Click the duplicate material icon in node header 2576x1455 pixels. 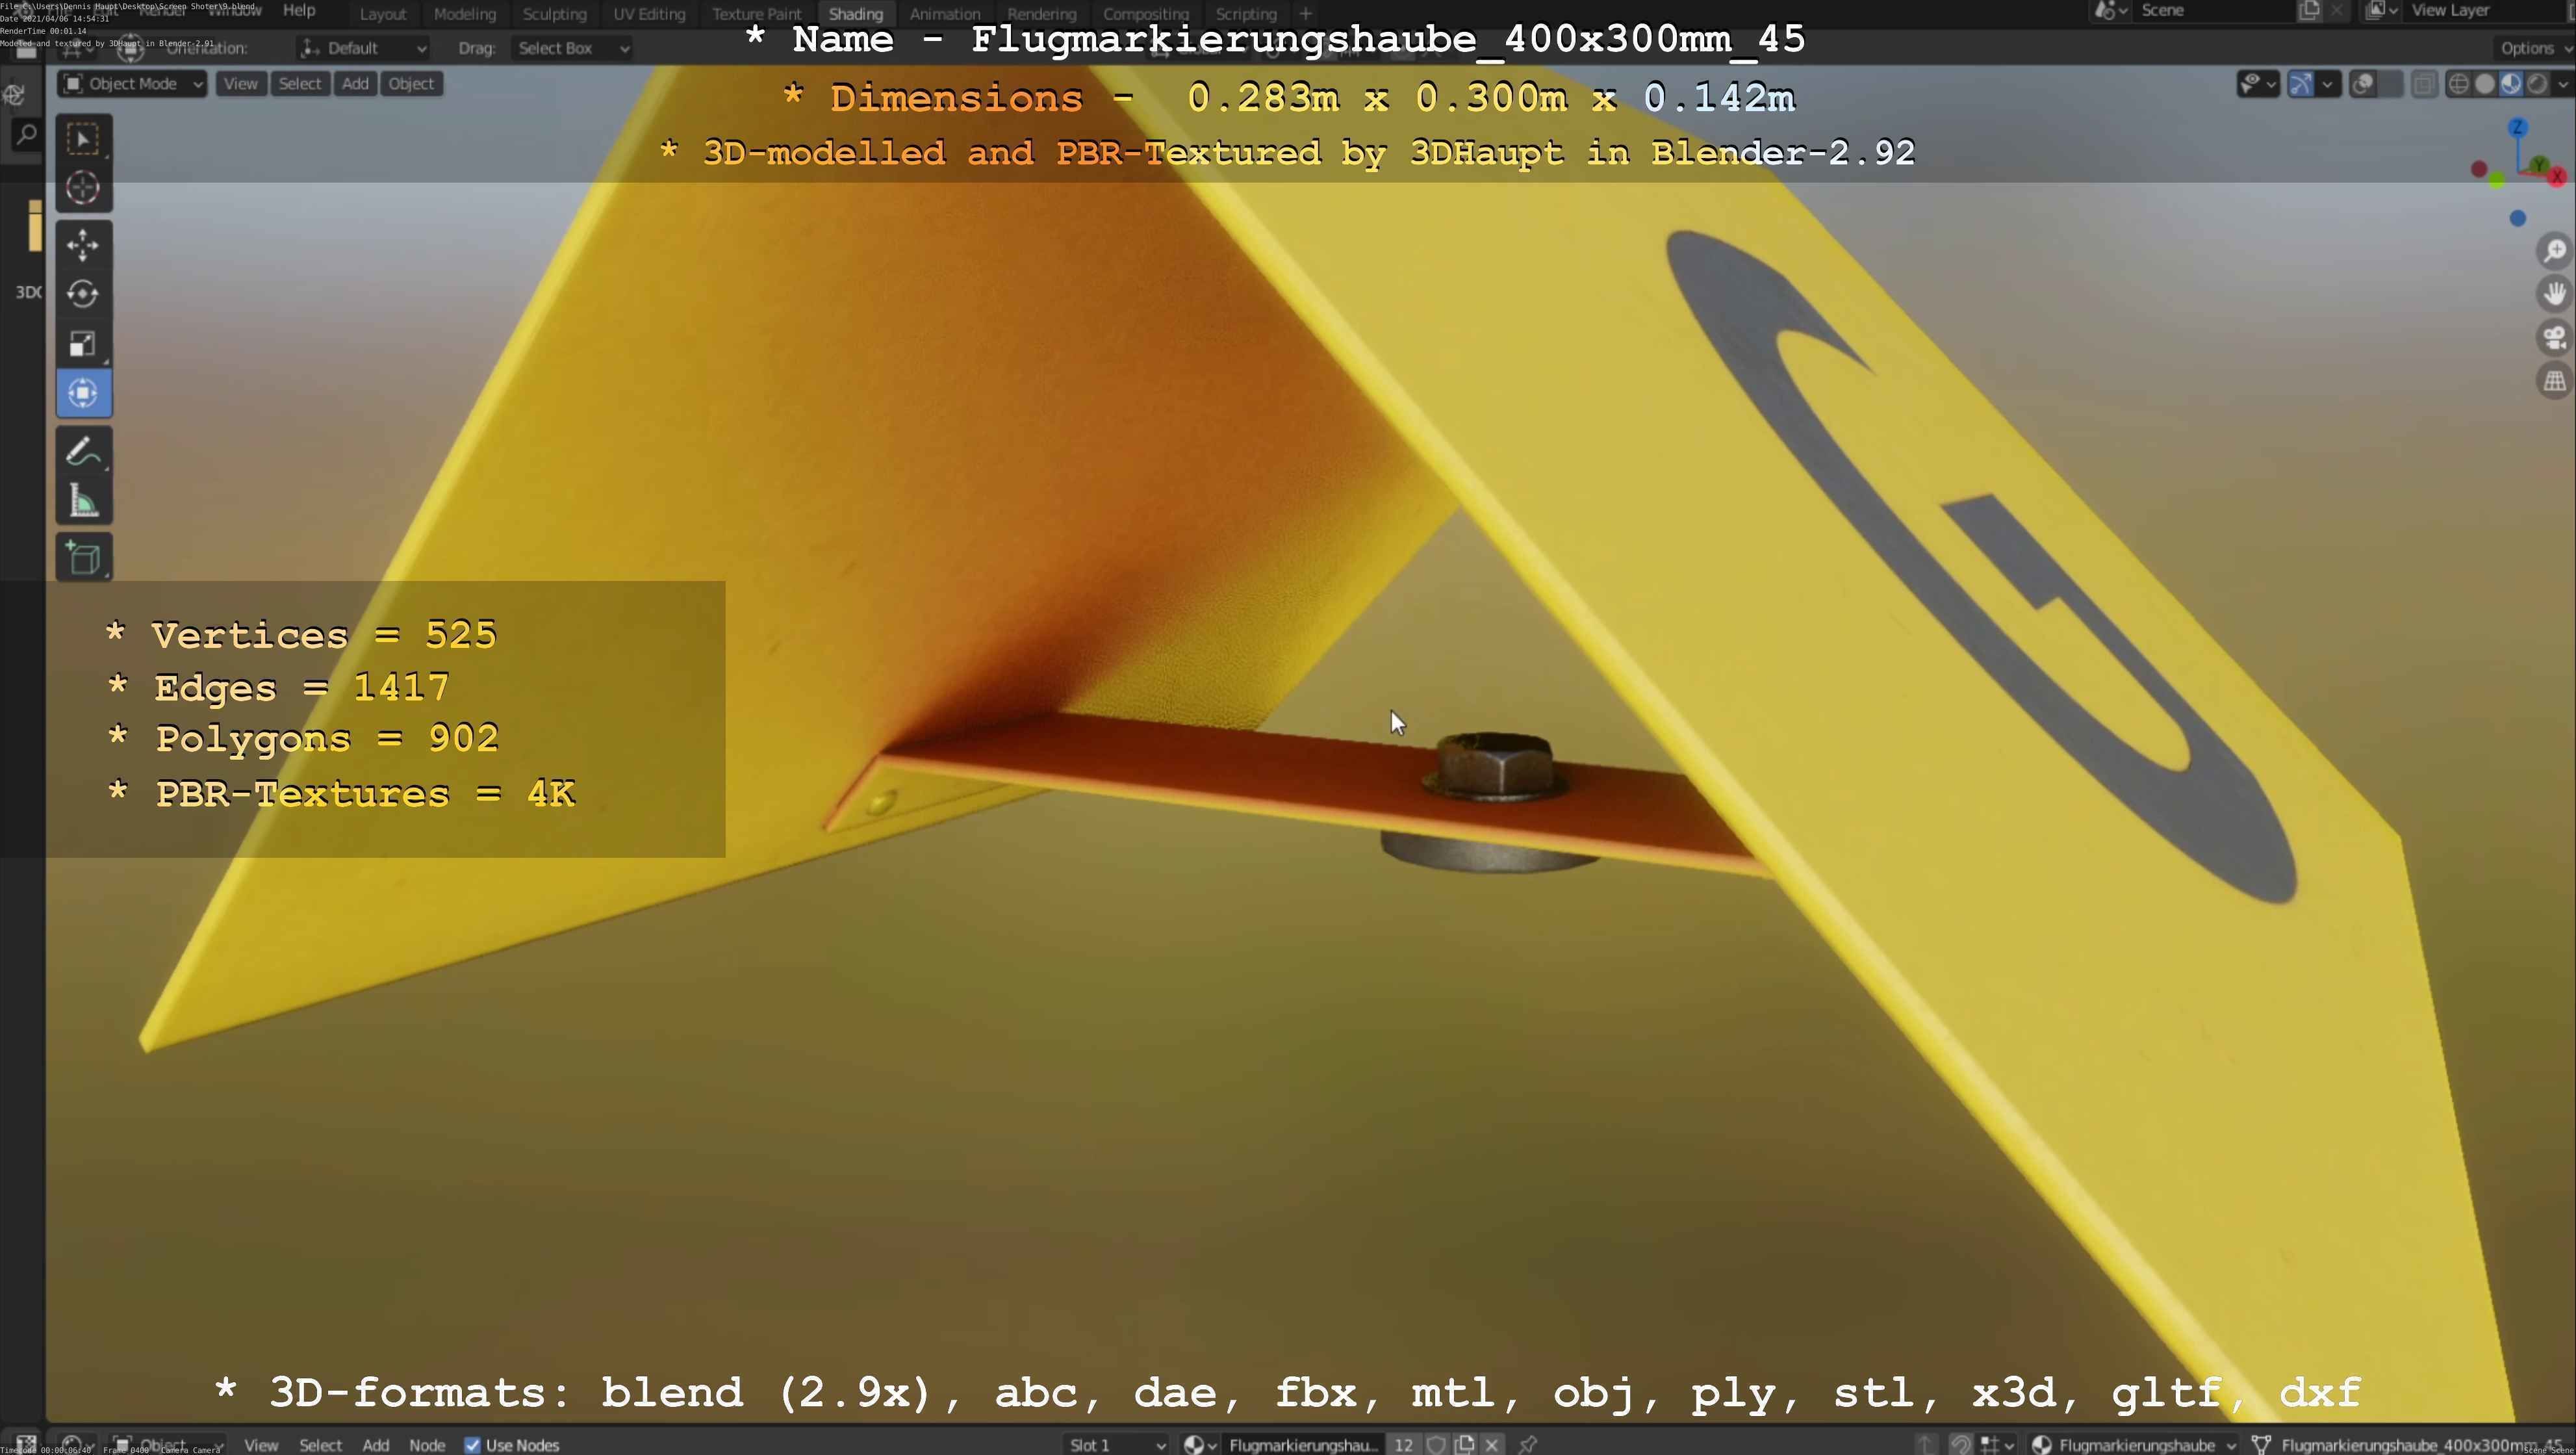[x=1465, y=1444]
